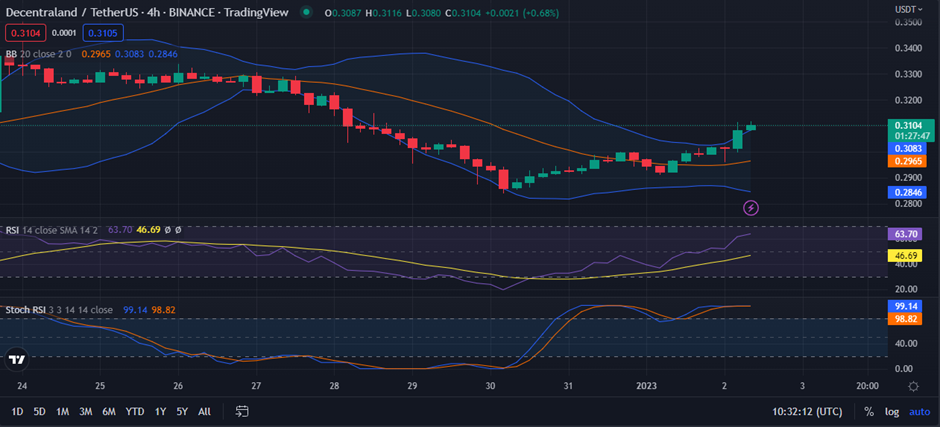This screenshot has height=427, width=940.
Task: Open the TradingView logo link
Action: click(17, 360)
